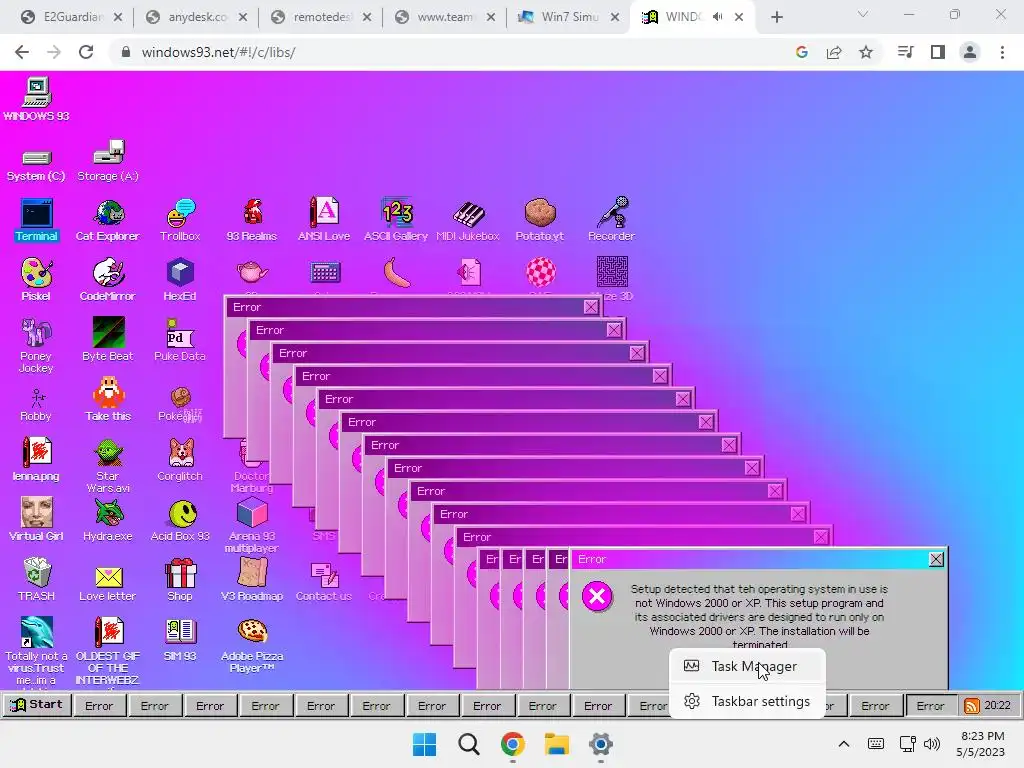Launch Cat Explorer from the desktop

point(108,220)
